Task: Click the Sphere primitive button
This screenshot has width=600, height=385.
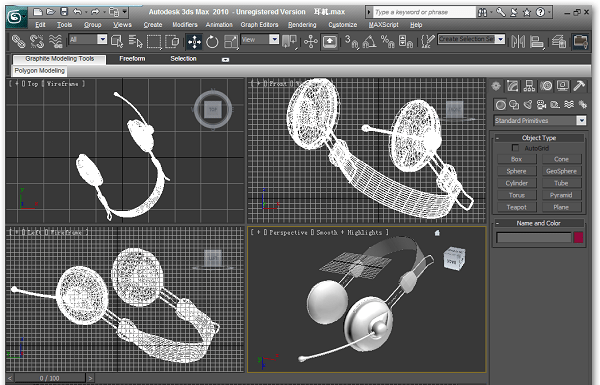Action: pos(517,171)
